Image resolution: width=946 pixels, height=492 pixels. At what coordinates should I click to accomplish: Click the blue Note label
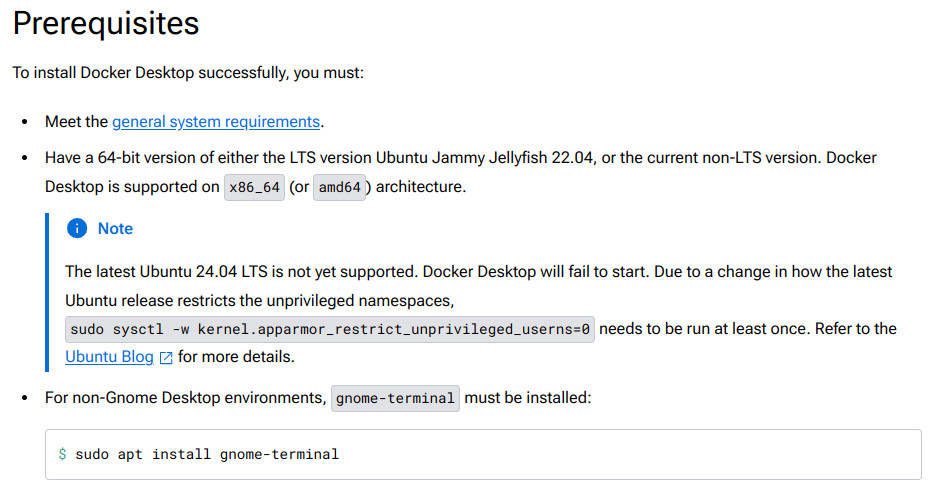click(x=115, y=229)
